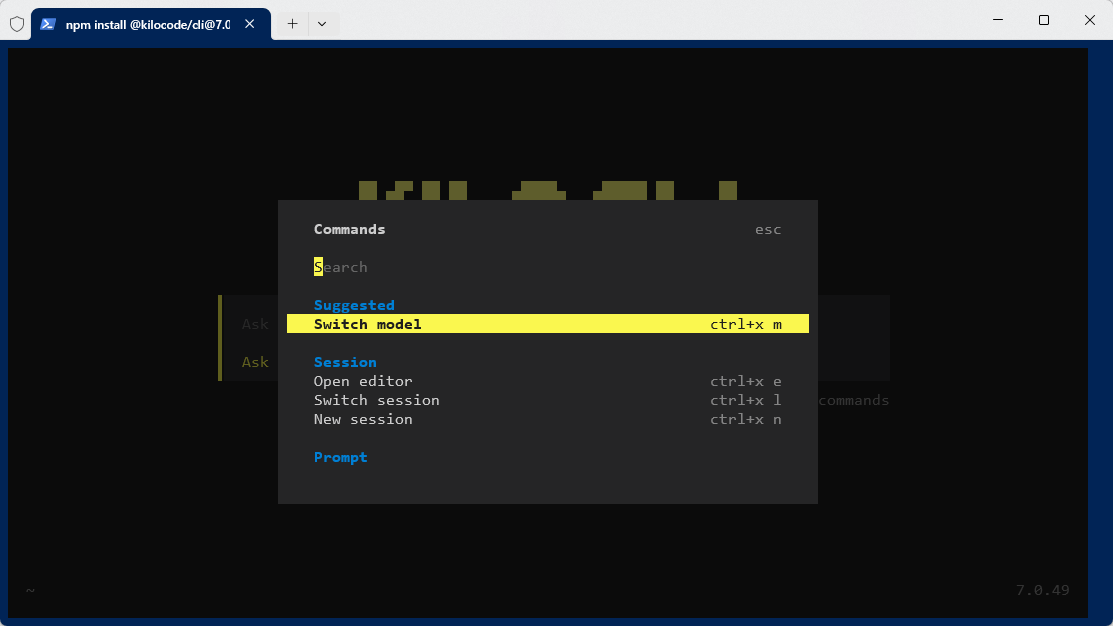This screenshot has width=1113, height=626.
Task: Click the PowerShell icon on the tab
Action: [47, 23]
